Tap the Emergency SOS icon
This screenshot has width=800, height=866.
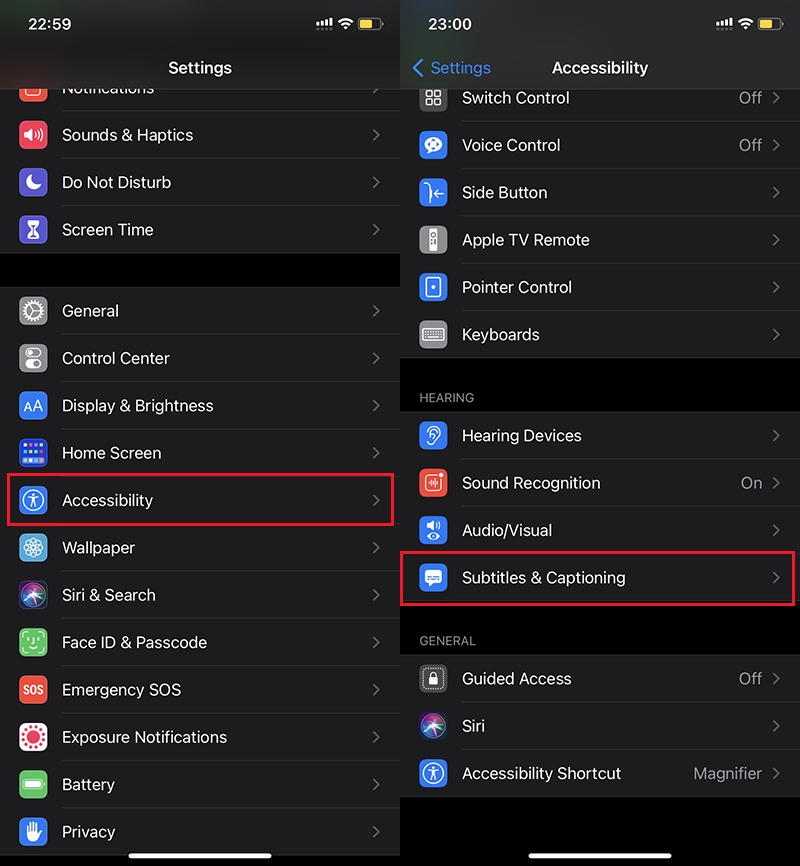[x=33, y=690]
